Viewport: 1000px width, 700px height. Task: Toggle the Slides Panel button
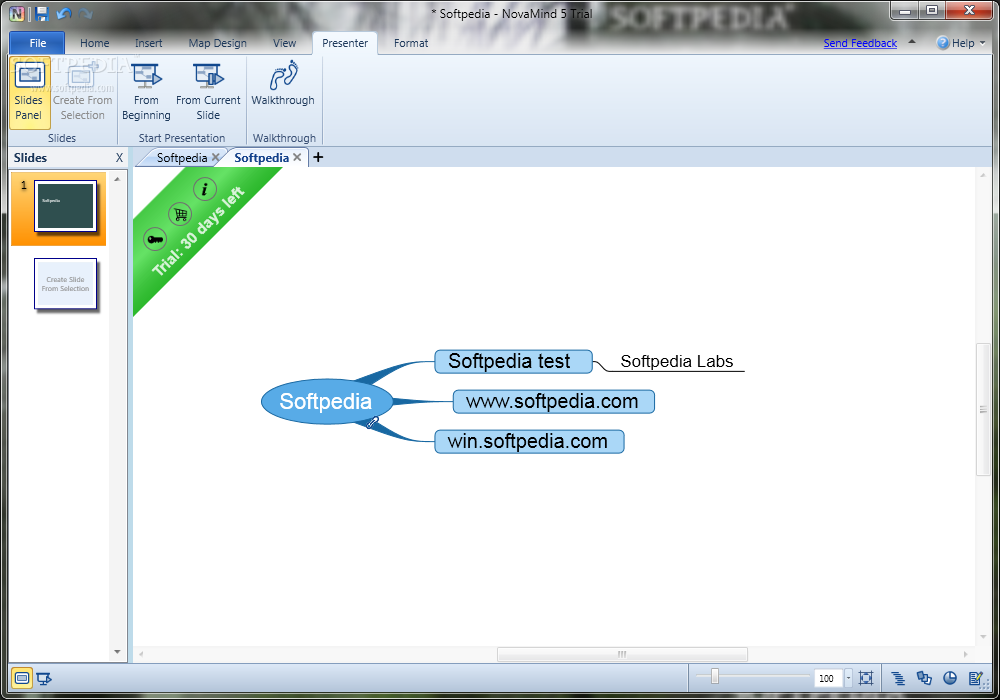pyautogui.click(x=29, y=92)
